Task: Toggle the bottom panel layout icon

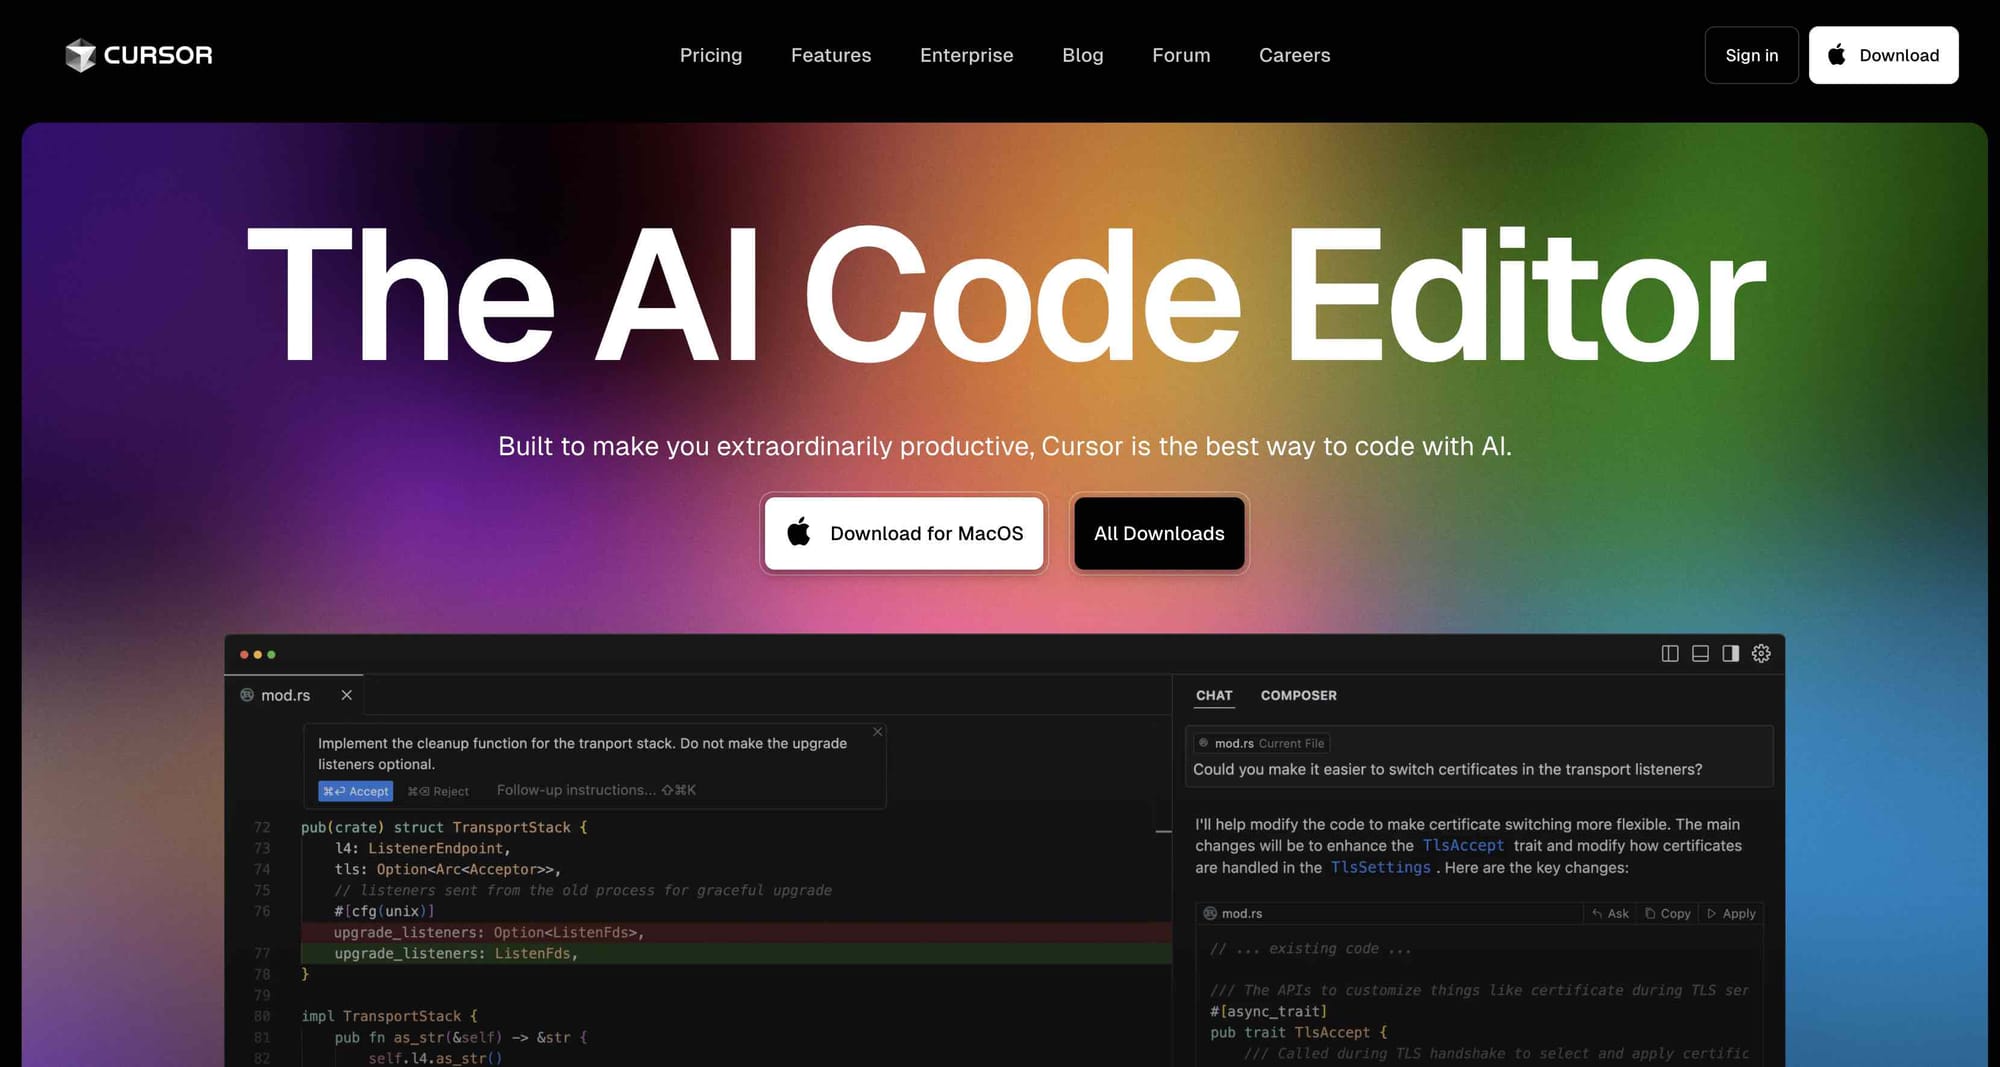Action: (x=1700, y=653)
